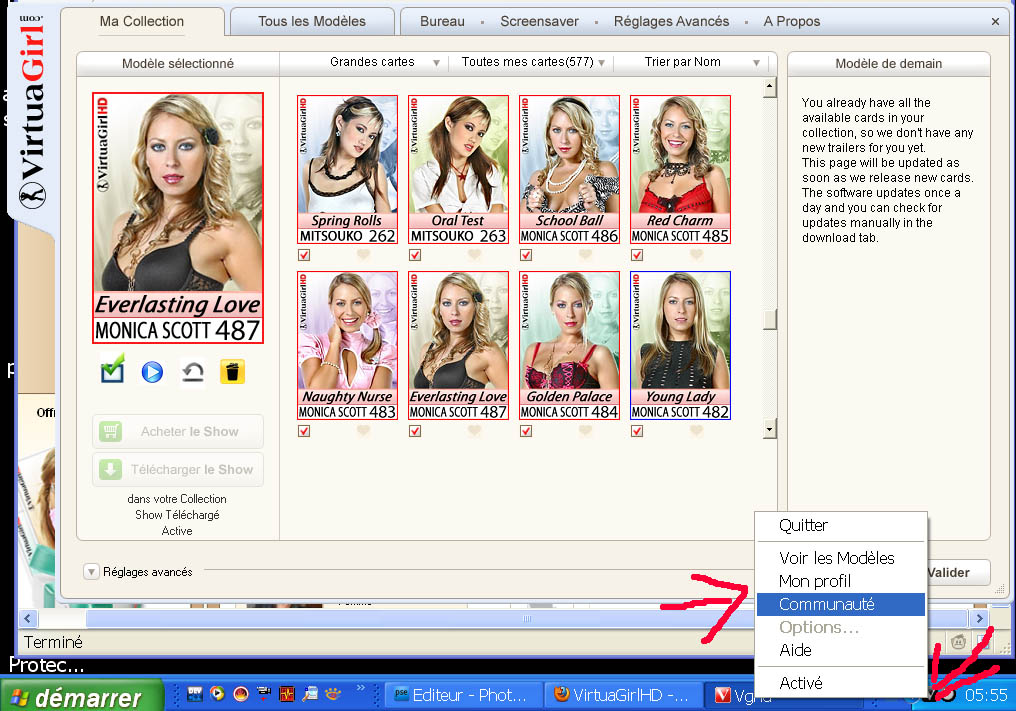Screen dimensions: 1016x711
Task: Click the heart icon under Red Charm card
Action: 696,255
